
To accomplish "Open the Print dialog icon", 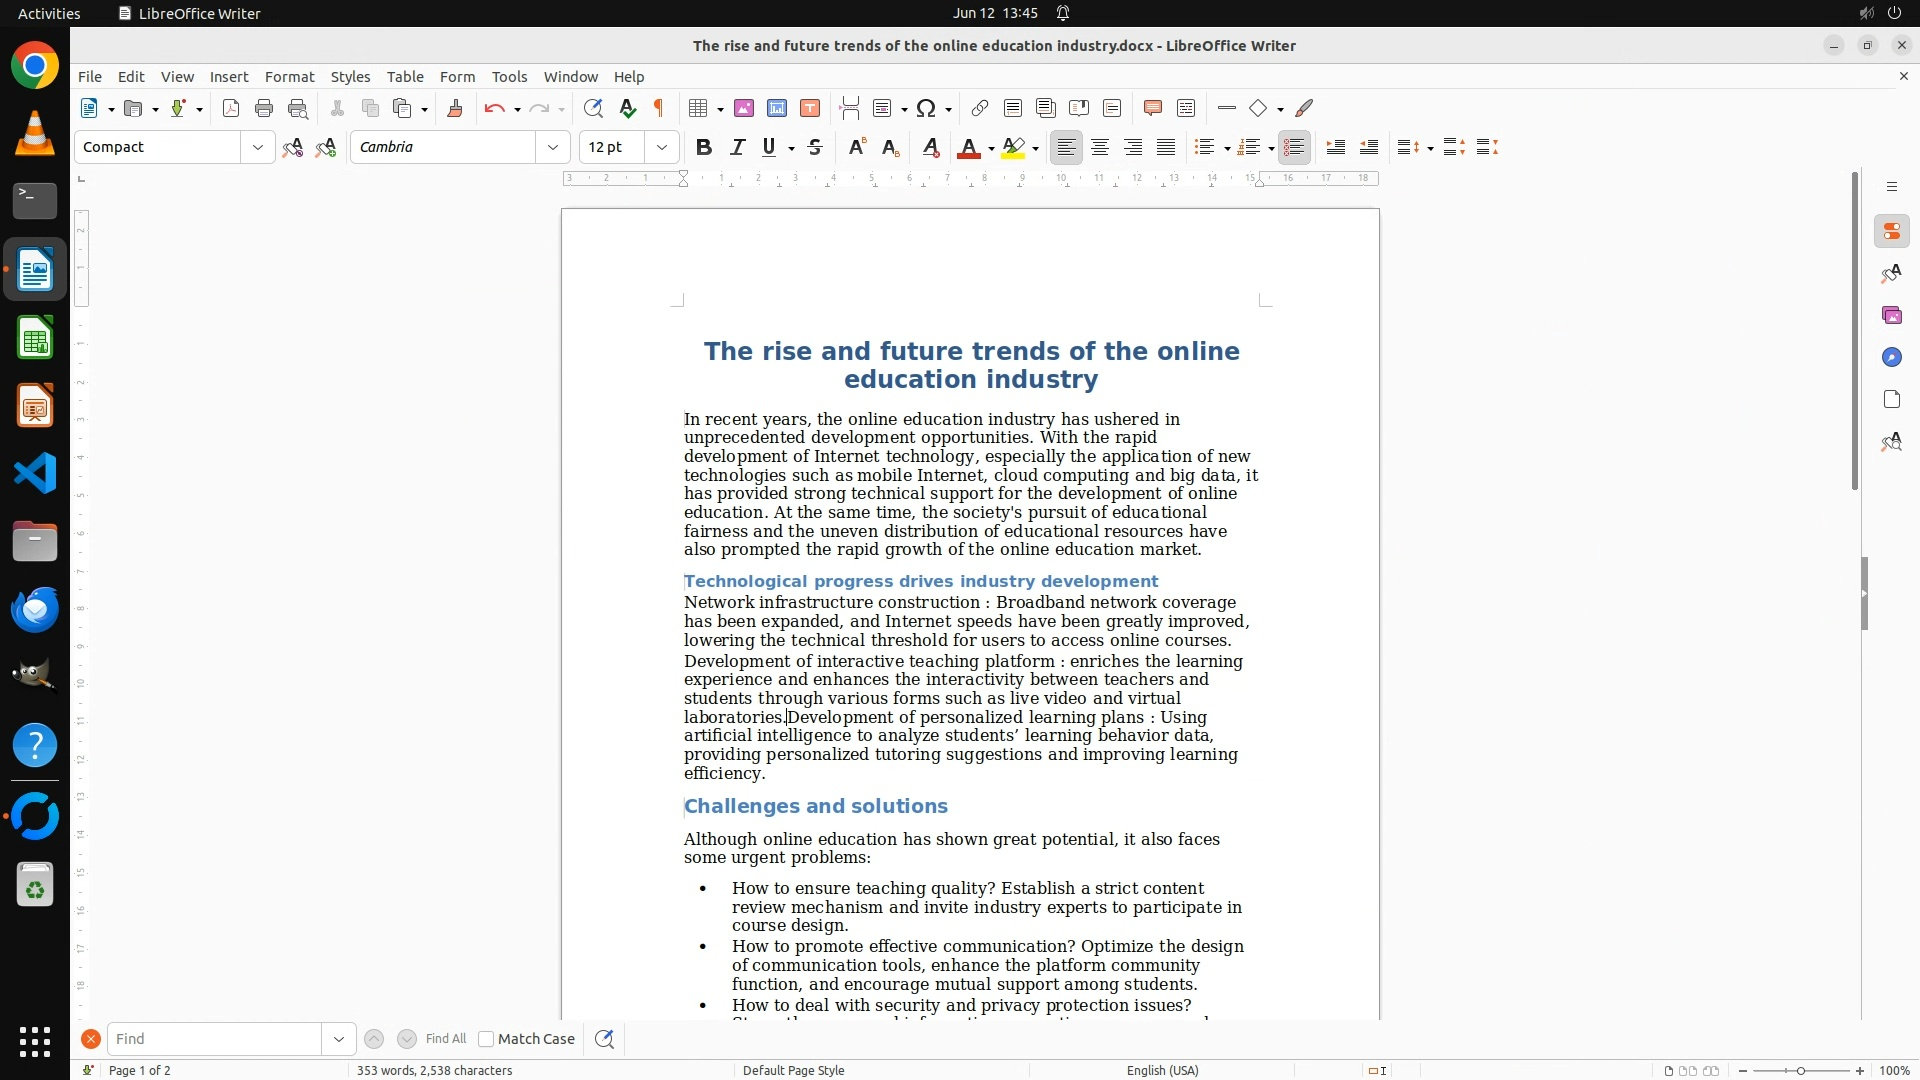I will 264,108.
